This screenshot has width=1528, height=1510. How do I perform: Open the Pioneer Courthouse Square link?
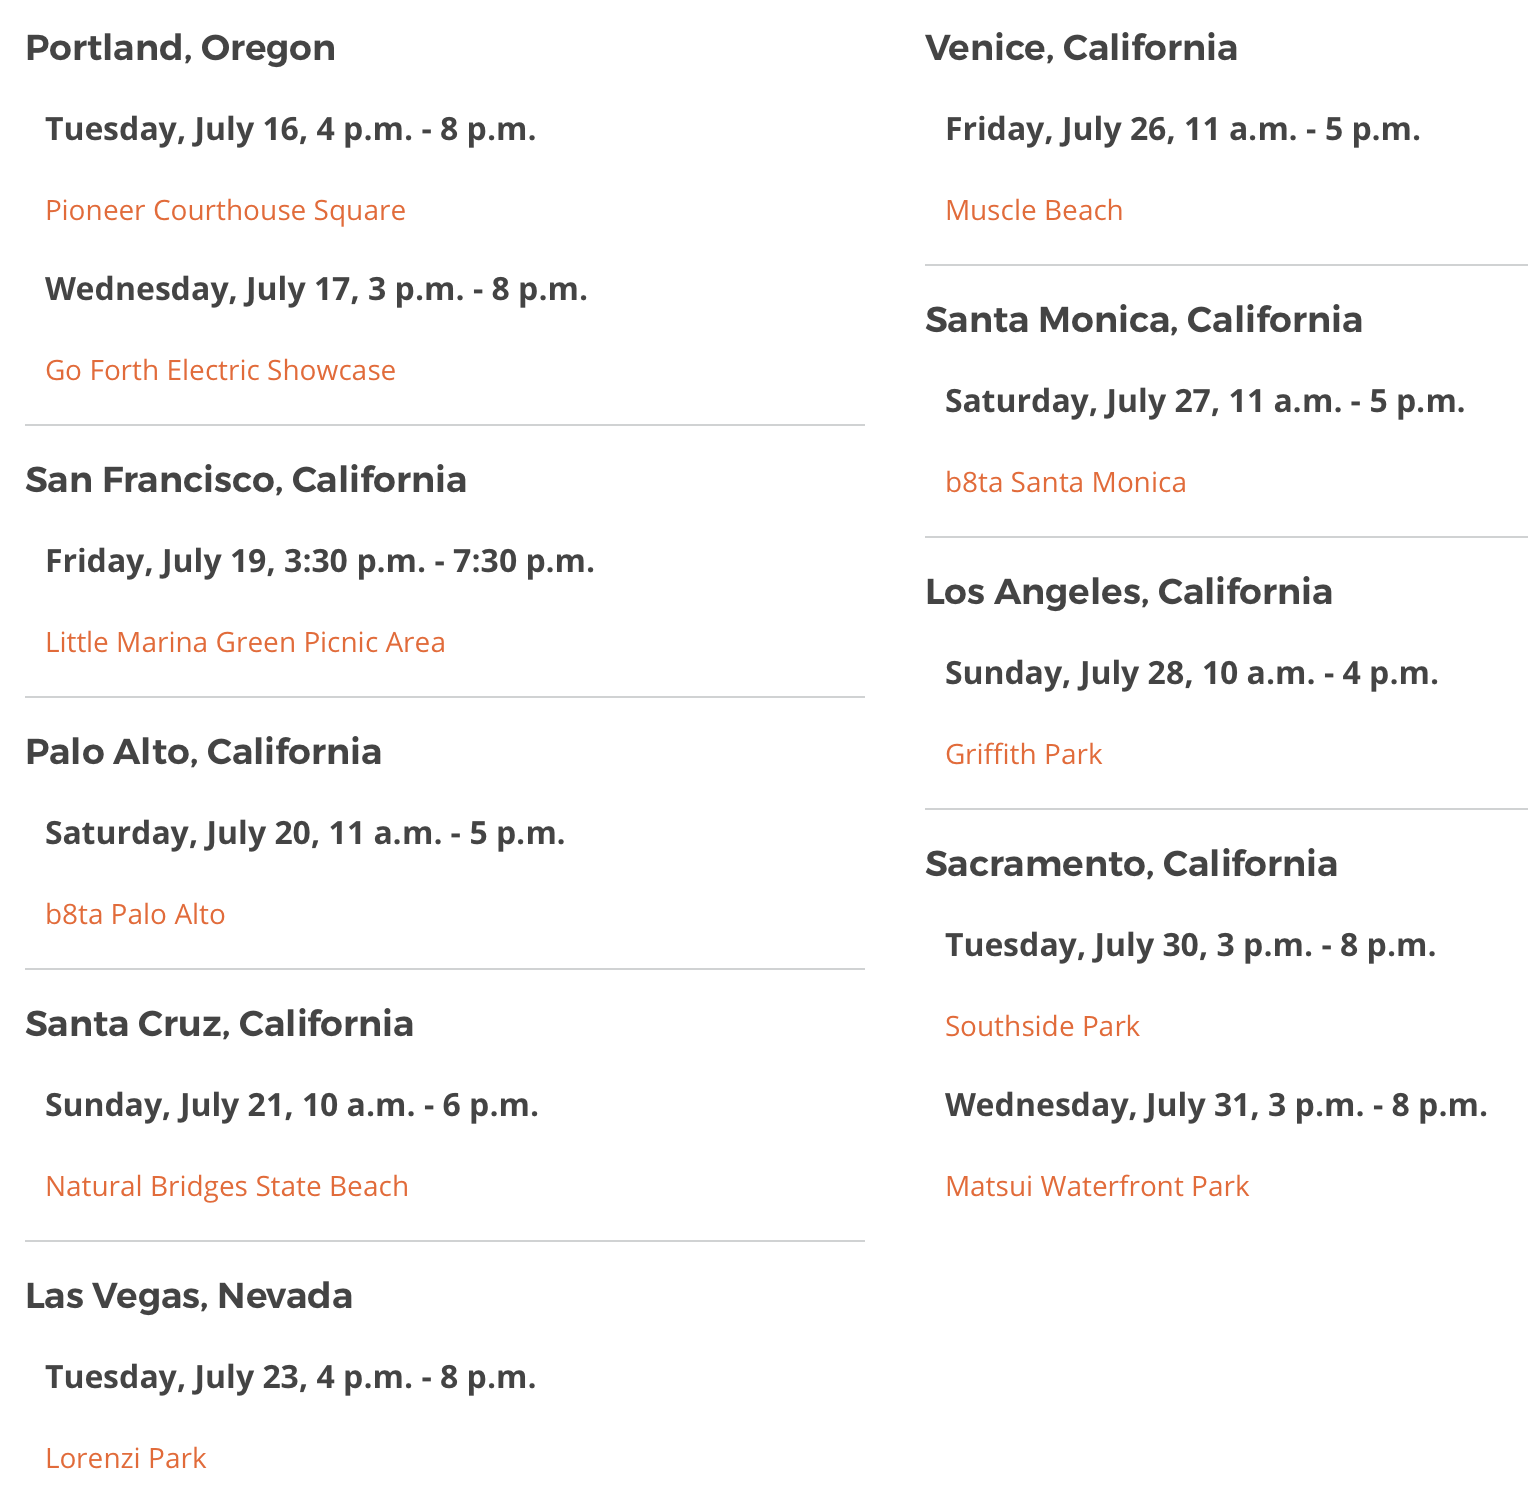pyautogui.click(x=225, y=211)
